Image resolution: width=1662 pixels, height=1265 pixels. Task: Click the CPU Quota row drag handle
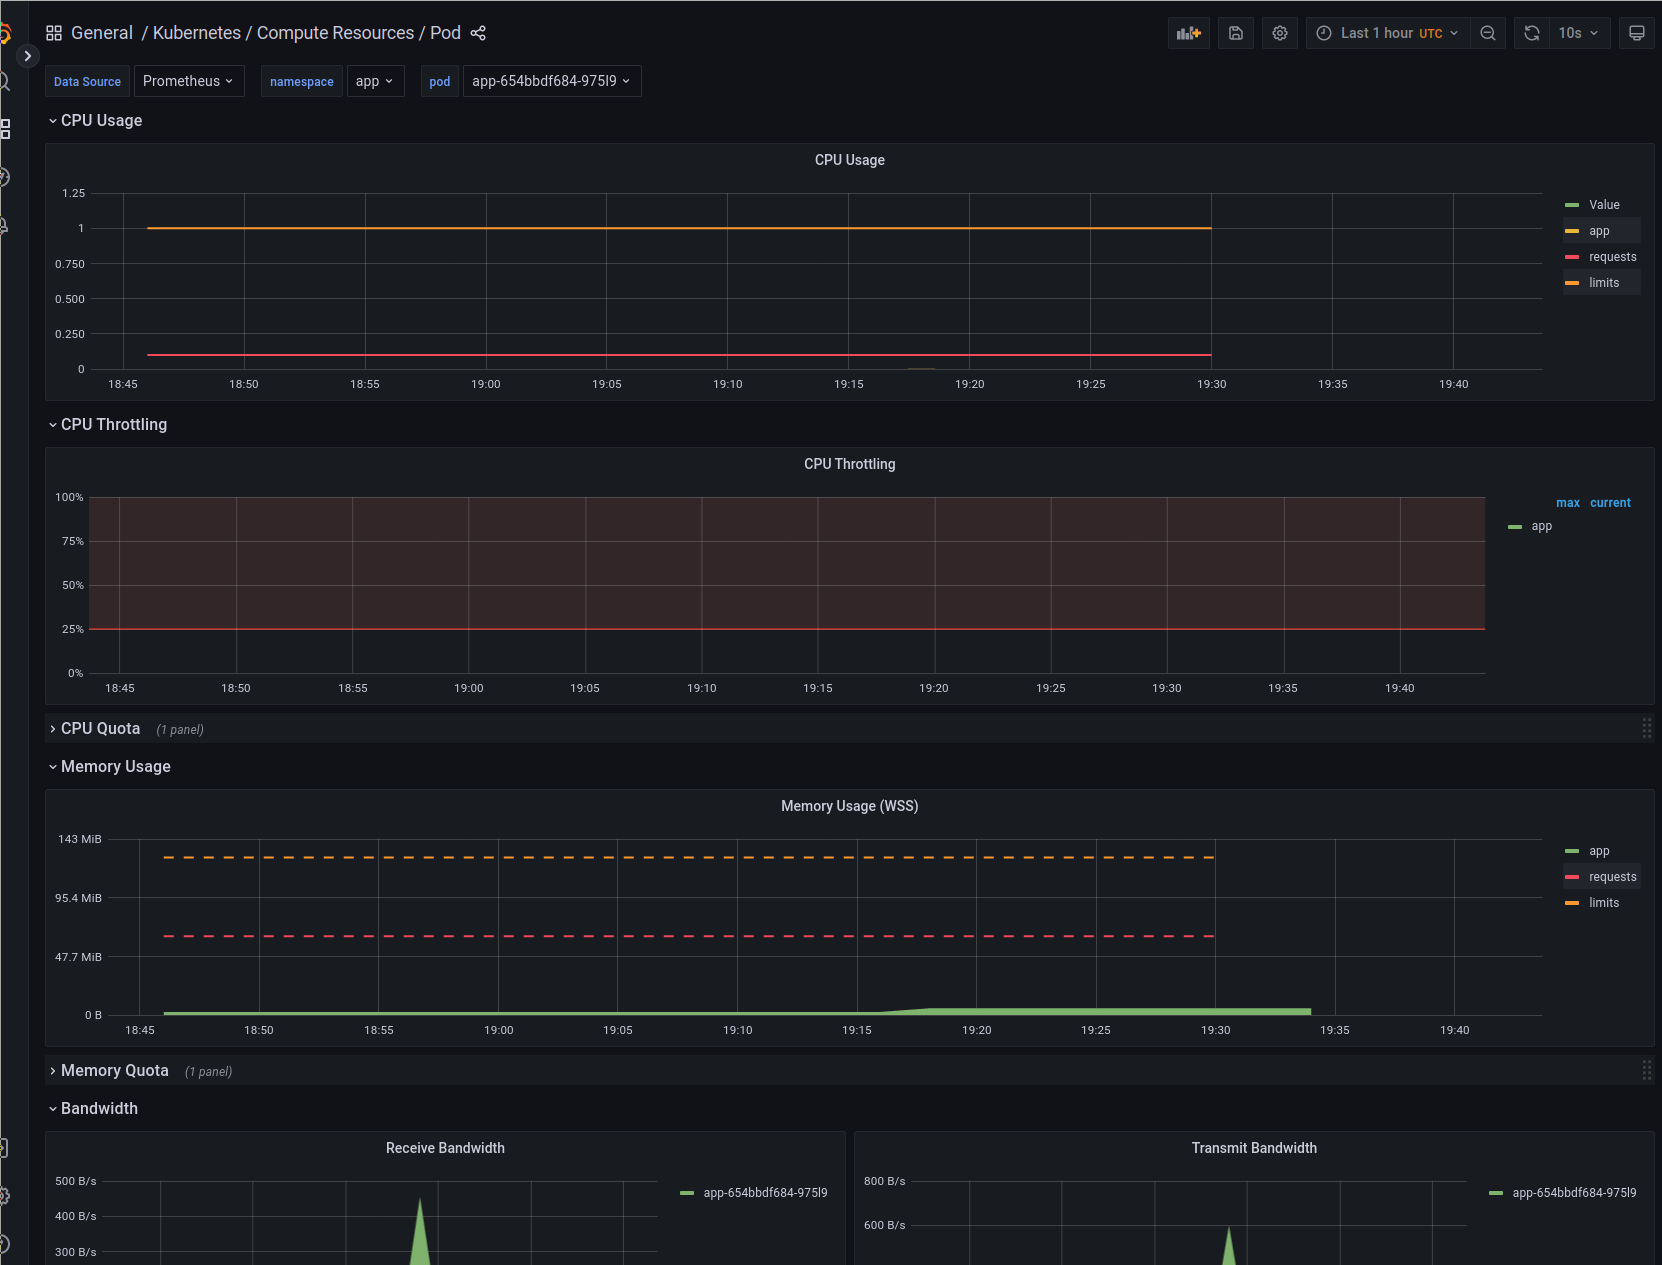click(1646, 728)
